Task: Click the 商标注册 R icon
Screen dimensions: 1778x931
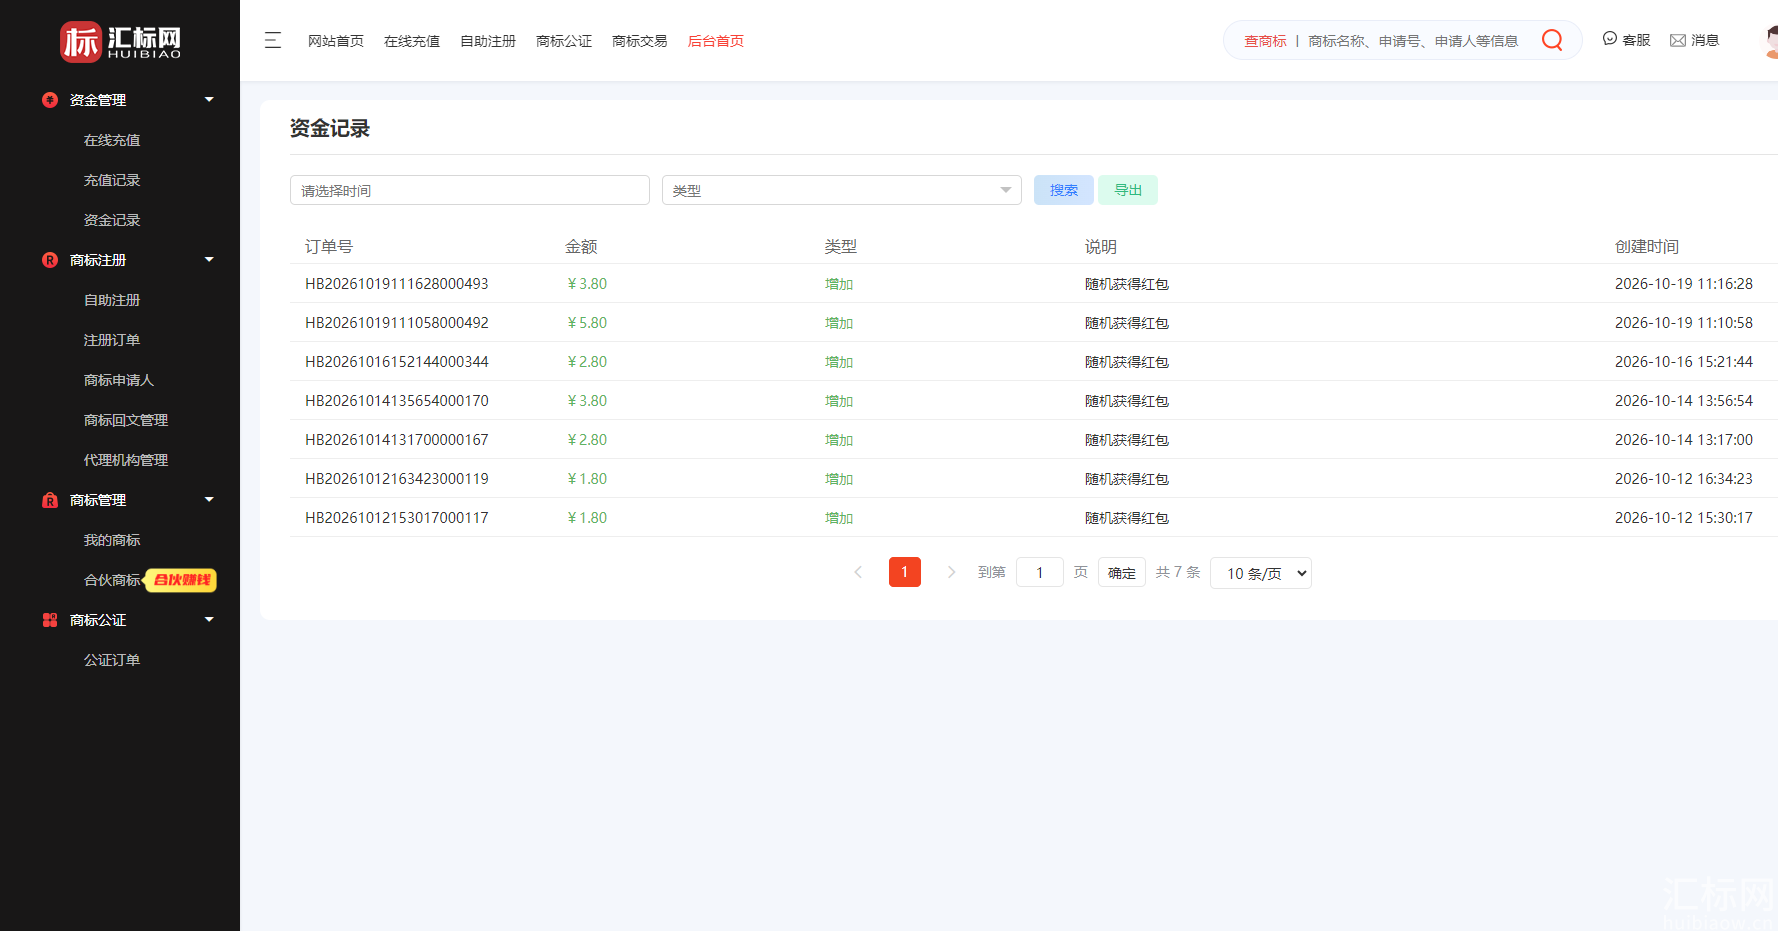Action: pos(50,260)
